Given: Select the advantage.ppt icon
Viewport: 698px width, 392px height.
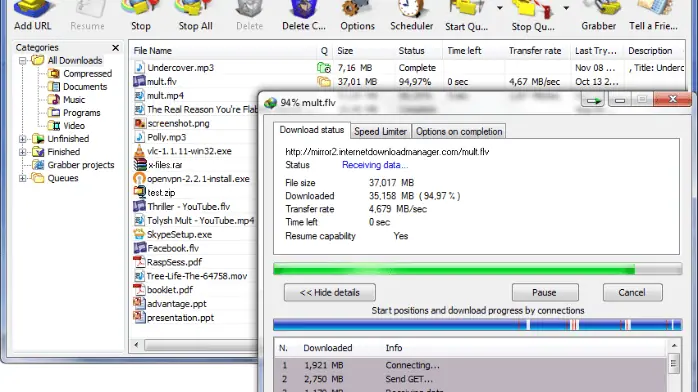Looking at the screenshot, I should tap(139, 304).
